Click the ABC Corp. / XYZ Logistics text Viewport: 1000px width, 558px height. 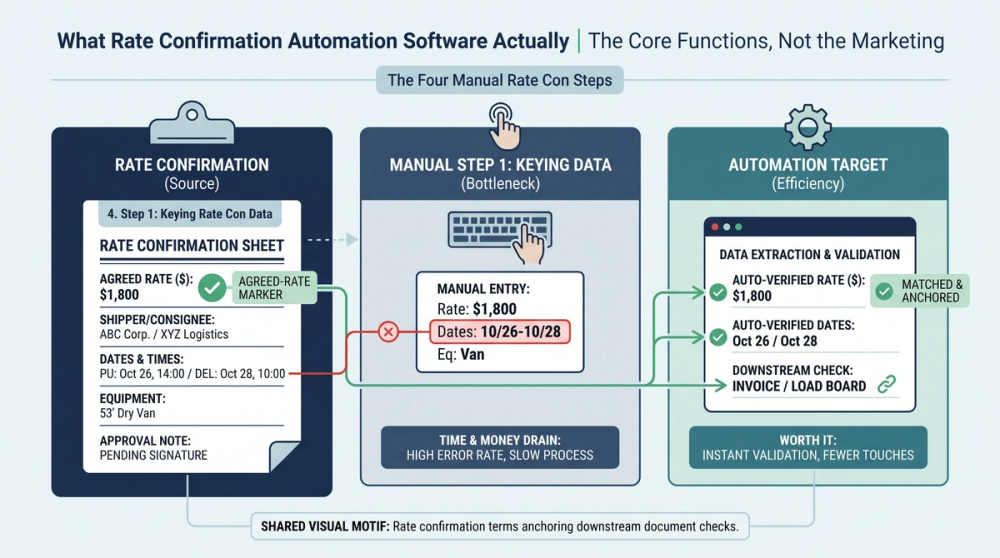click(164, 334)
